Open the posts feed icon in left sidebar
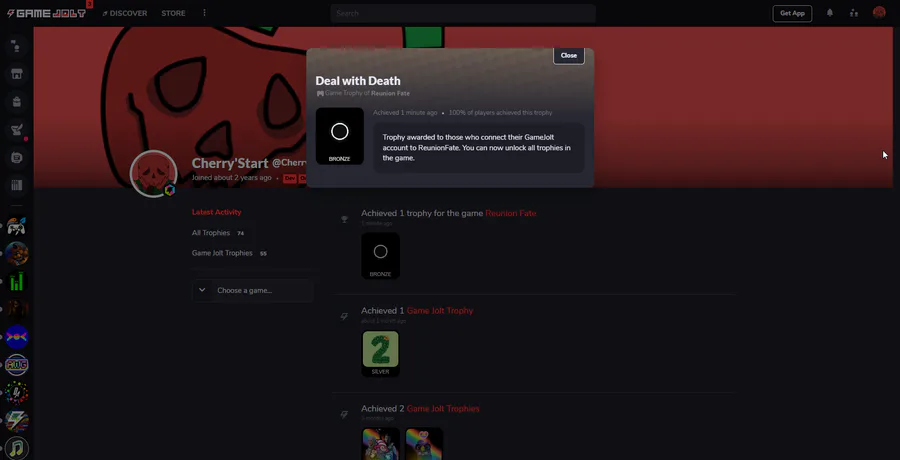The height and width of the screenshot is (460, 900). [x=17, y=157]
